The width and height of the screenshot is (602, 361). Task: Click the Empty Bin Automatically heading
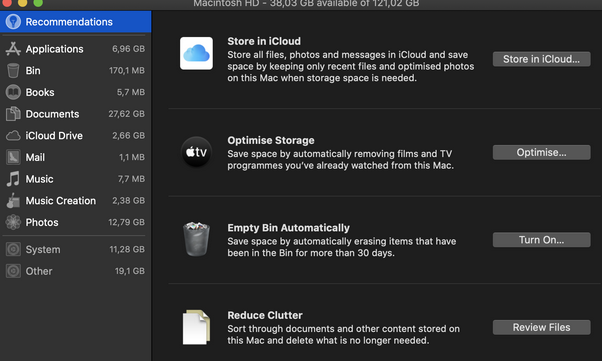[x=288, y=228]
